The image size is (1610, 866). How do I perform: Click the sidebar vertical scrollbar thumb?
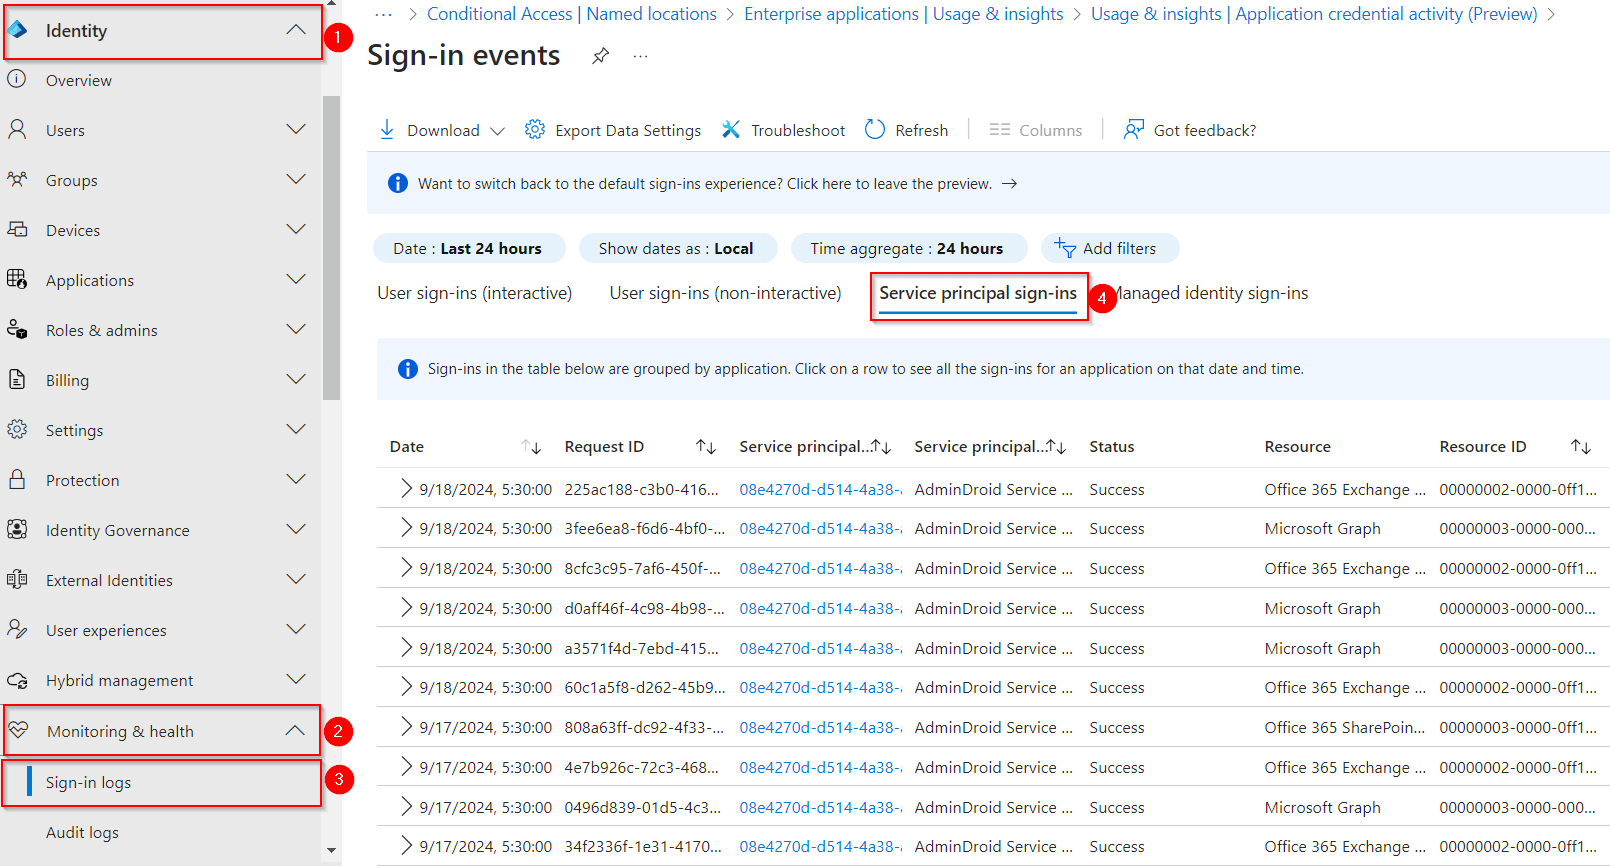(x=332, y=248)
